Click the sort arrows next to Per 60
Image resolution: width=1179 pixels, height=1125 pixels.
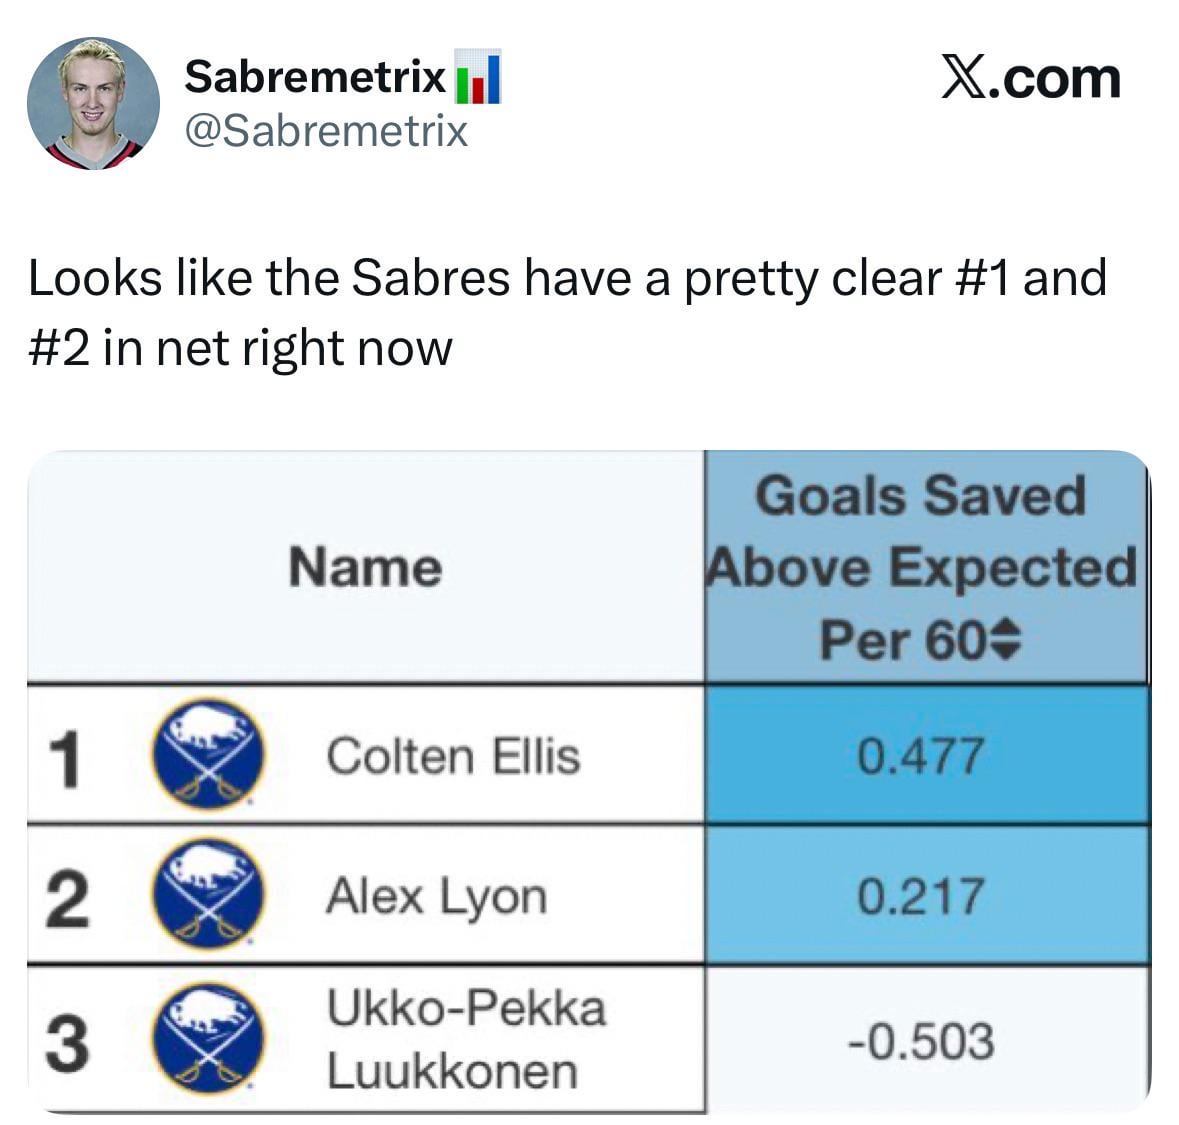1007,640
